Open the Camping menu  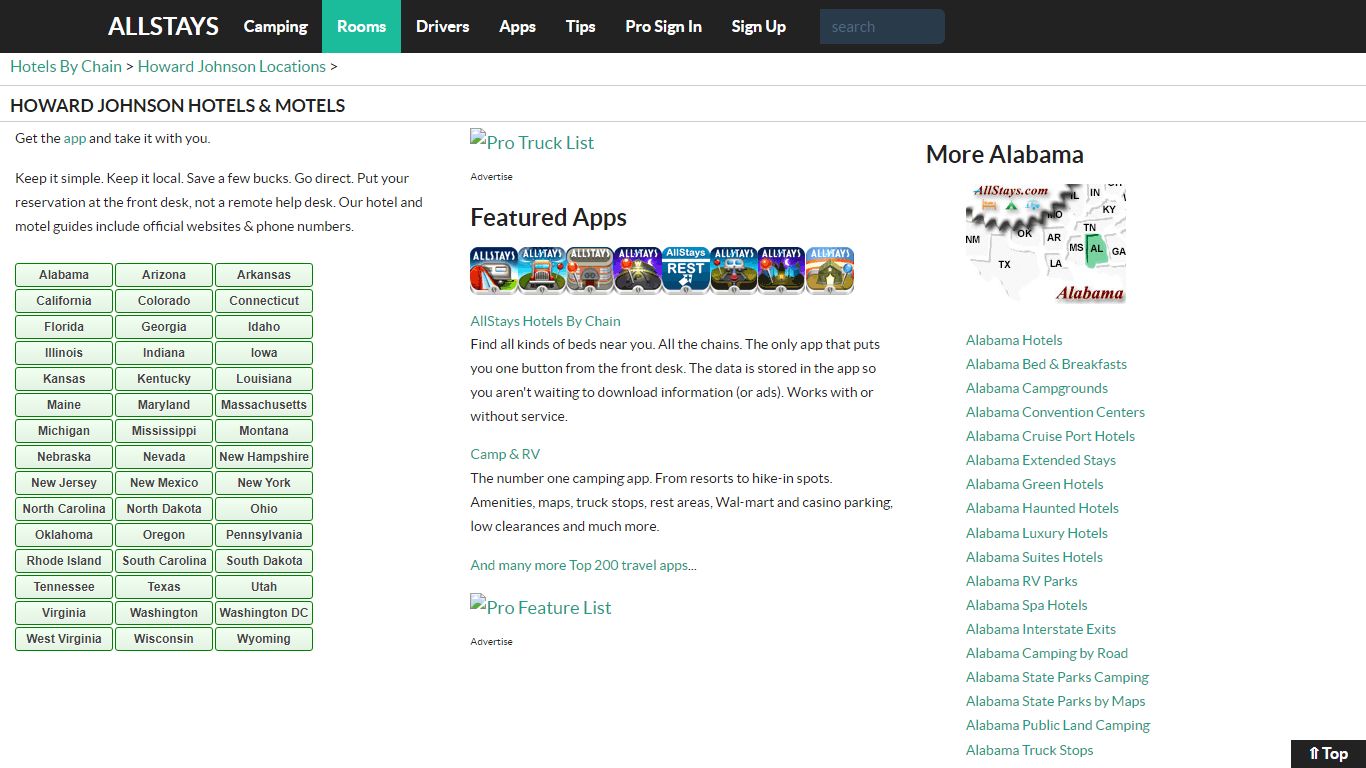[276, 27]
